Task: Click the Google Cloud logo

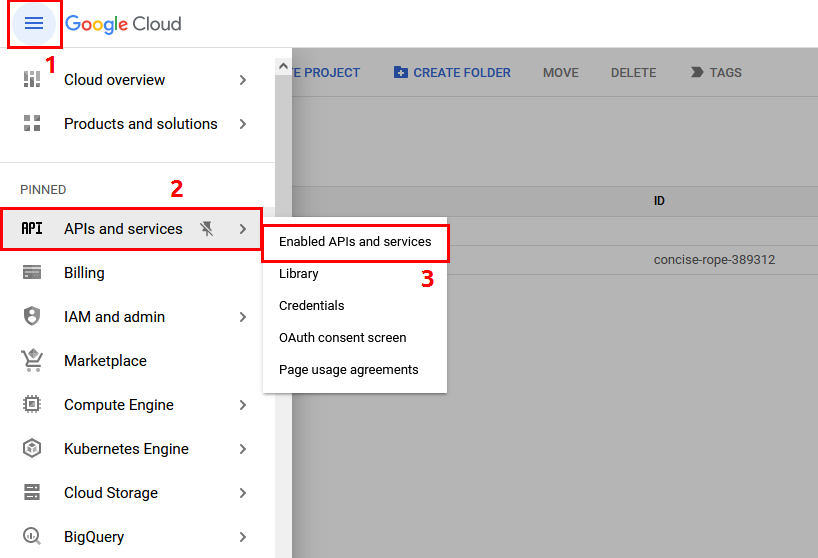Action: [x=123, y=24]
